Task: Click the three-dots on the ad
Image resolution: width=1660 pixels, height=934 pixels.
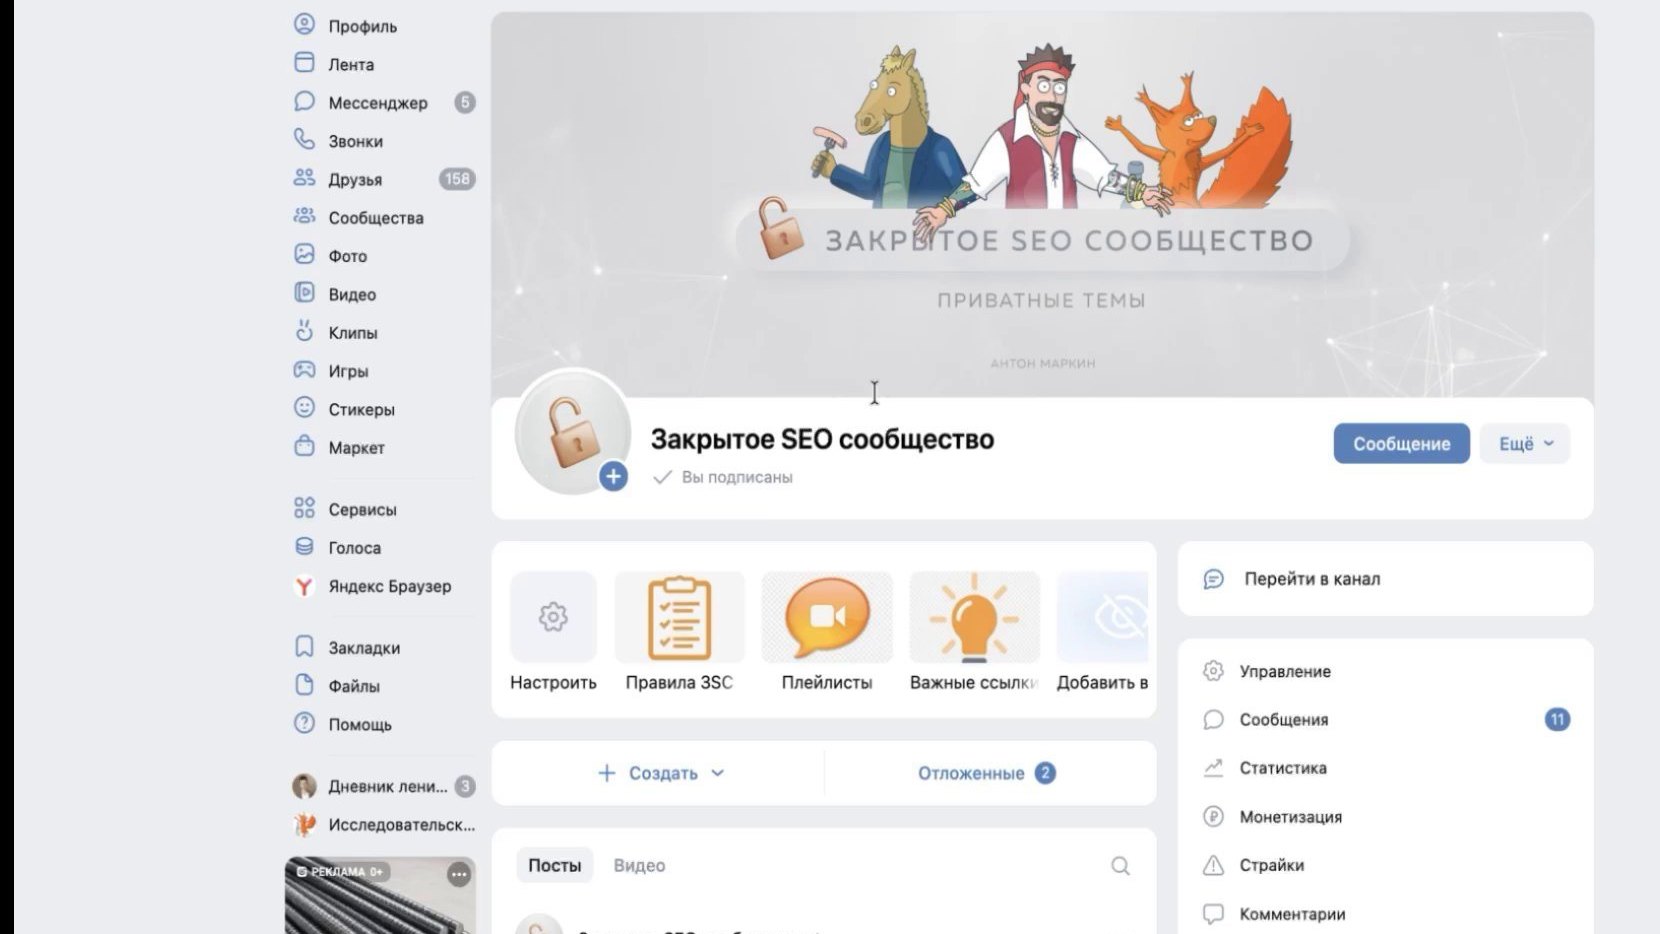Action: coord(459,875)
